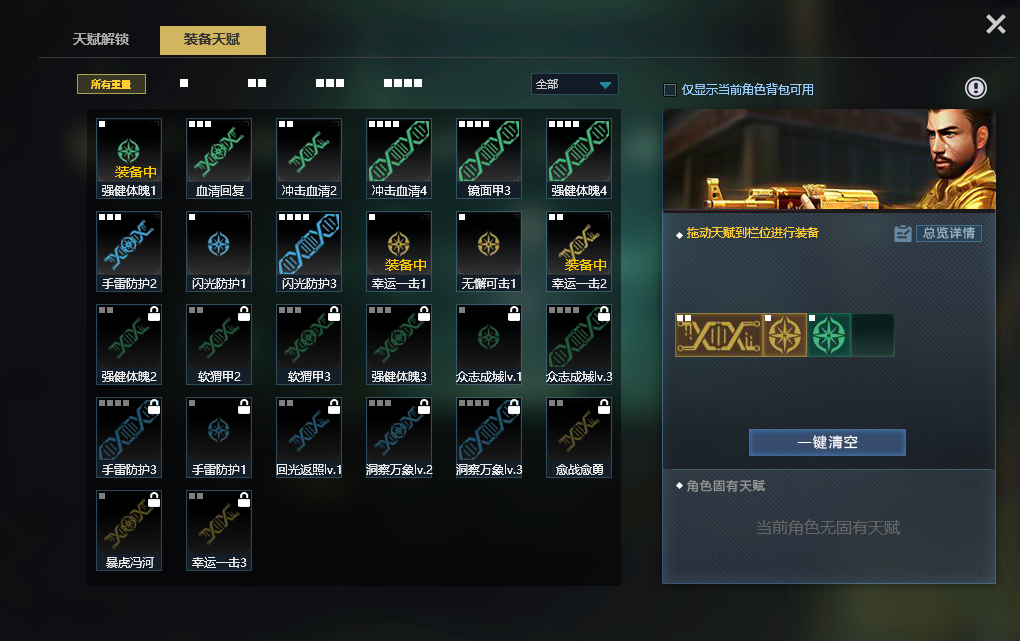This screenshot has width=1020, height=641.
Task: Filter by single-square weight
Action: (184, 83)
